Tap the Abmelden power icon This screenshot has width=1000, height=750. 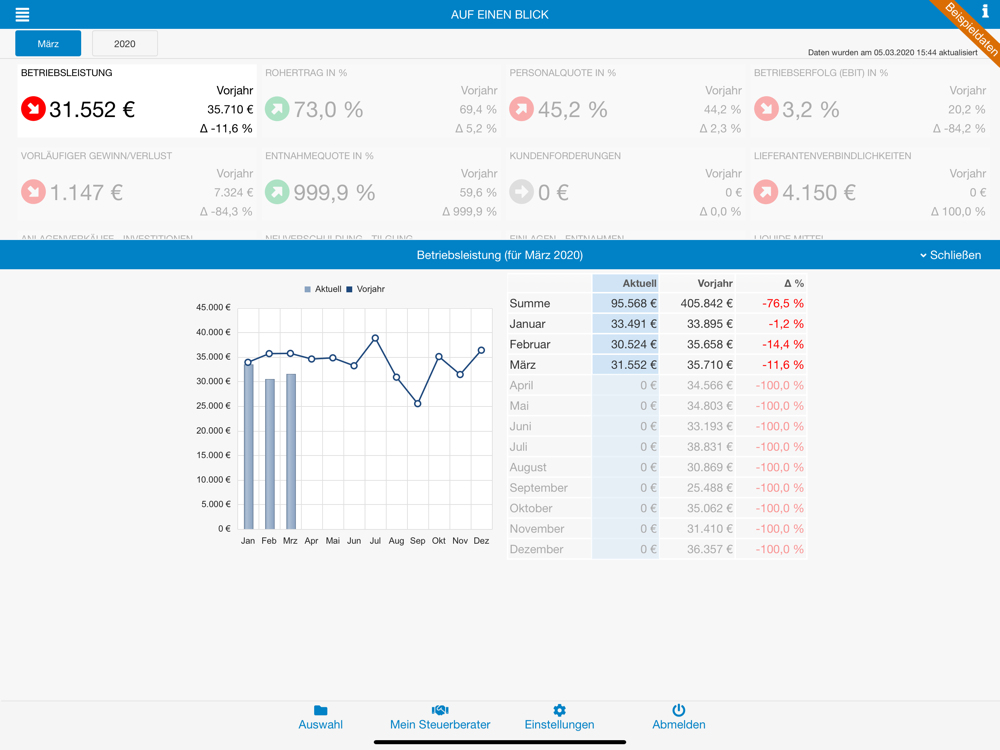(x=679, y=711)
